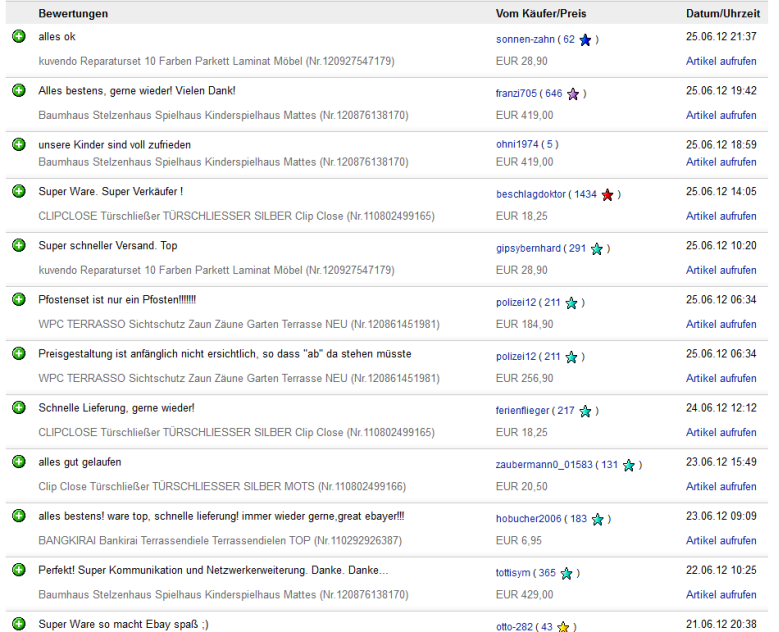Screen dimensions: 779x632
Task: Open 'Artikel aufrufen' for 25.06.12 21:37 entry
Action: point(721,61)
